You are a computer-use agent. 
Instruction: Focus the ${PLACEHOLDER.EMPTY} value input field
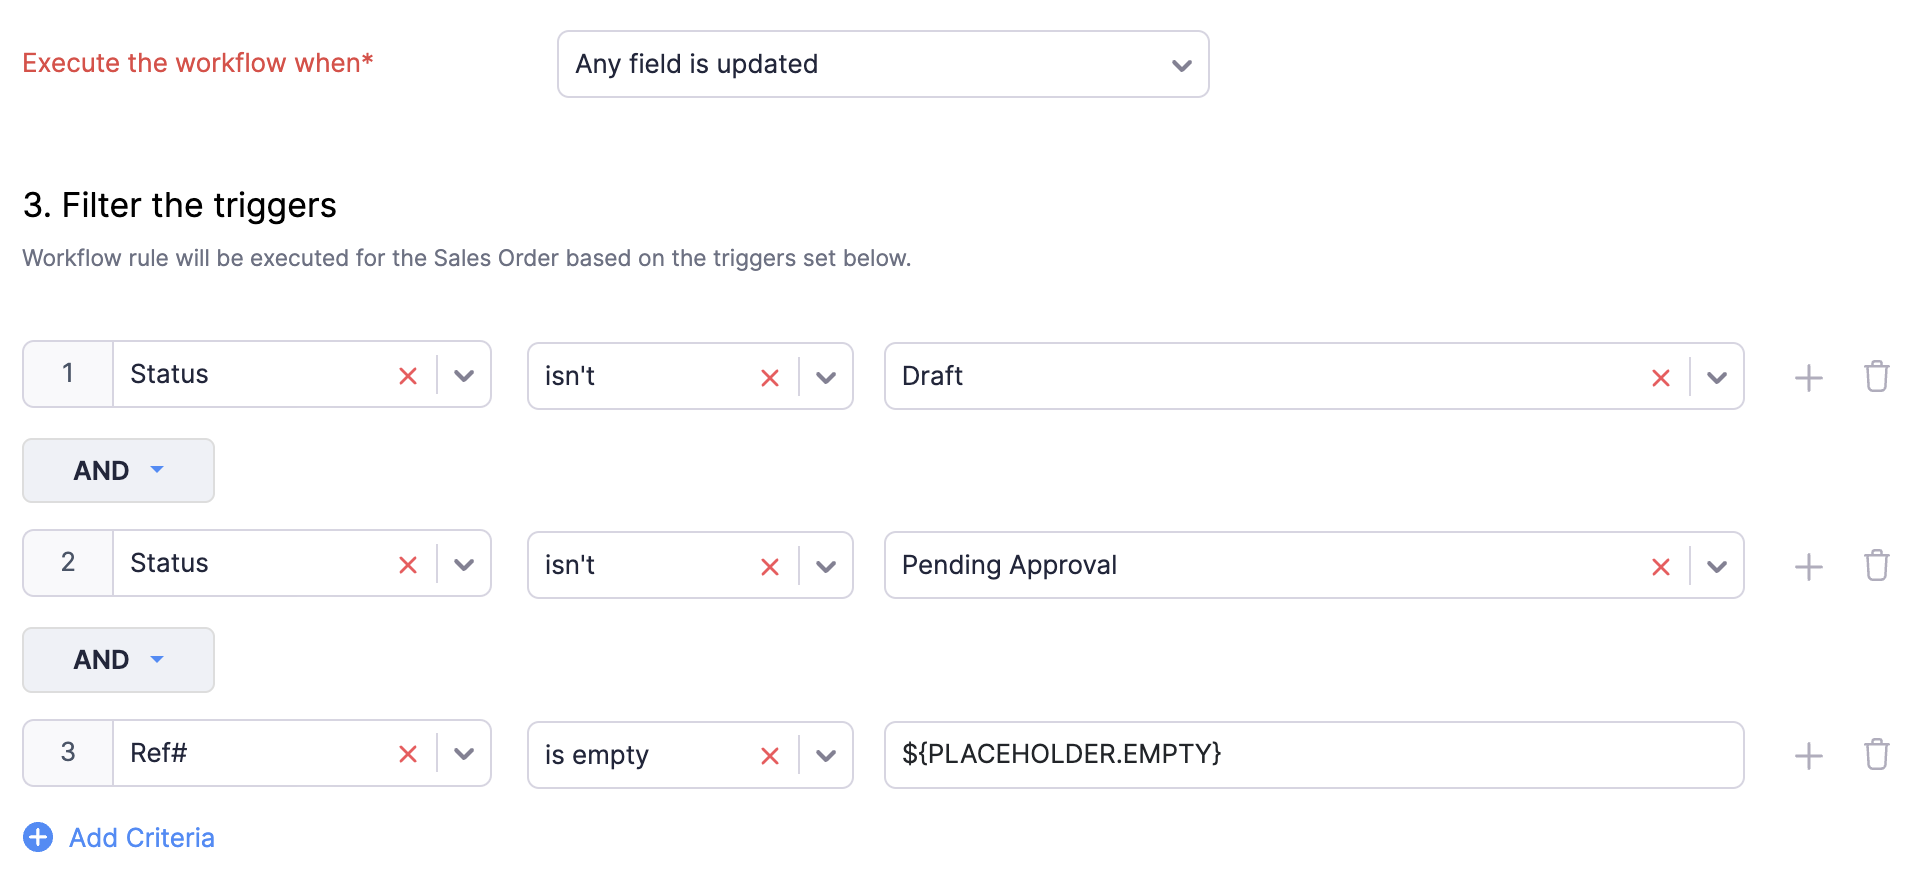(1314, 755)
